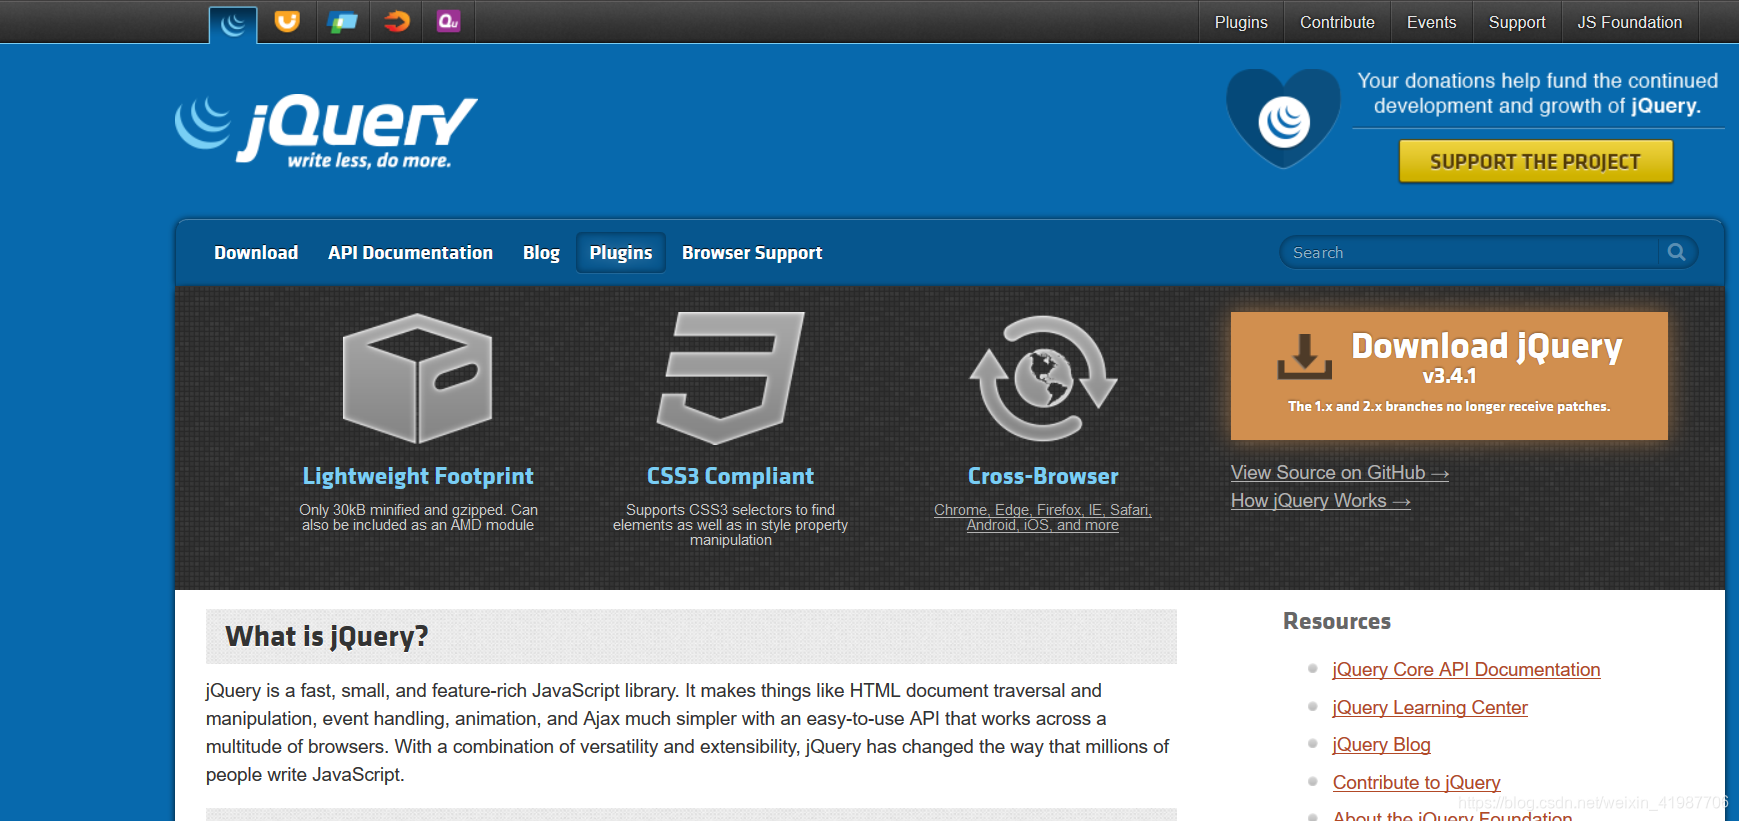The height and width of the screenshot is (821, 1739).
Task: Click the download arrow icon
Action: pos(1304,357)
